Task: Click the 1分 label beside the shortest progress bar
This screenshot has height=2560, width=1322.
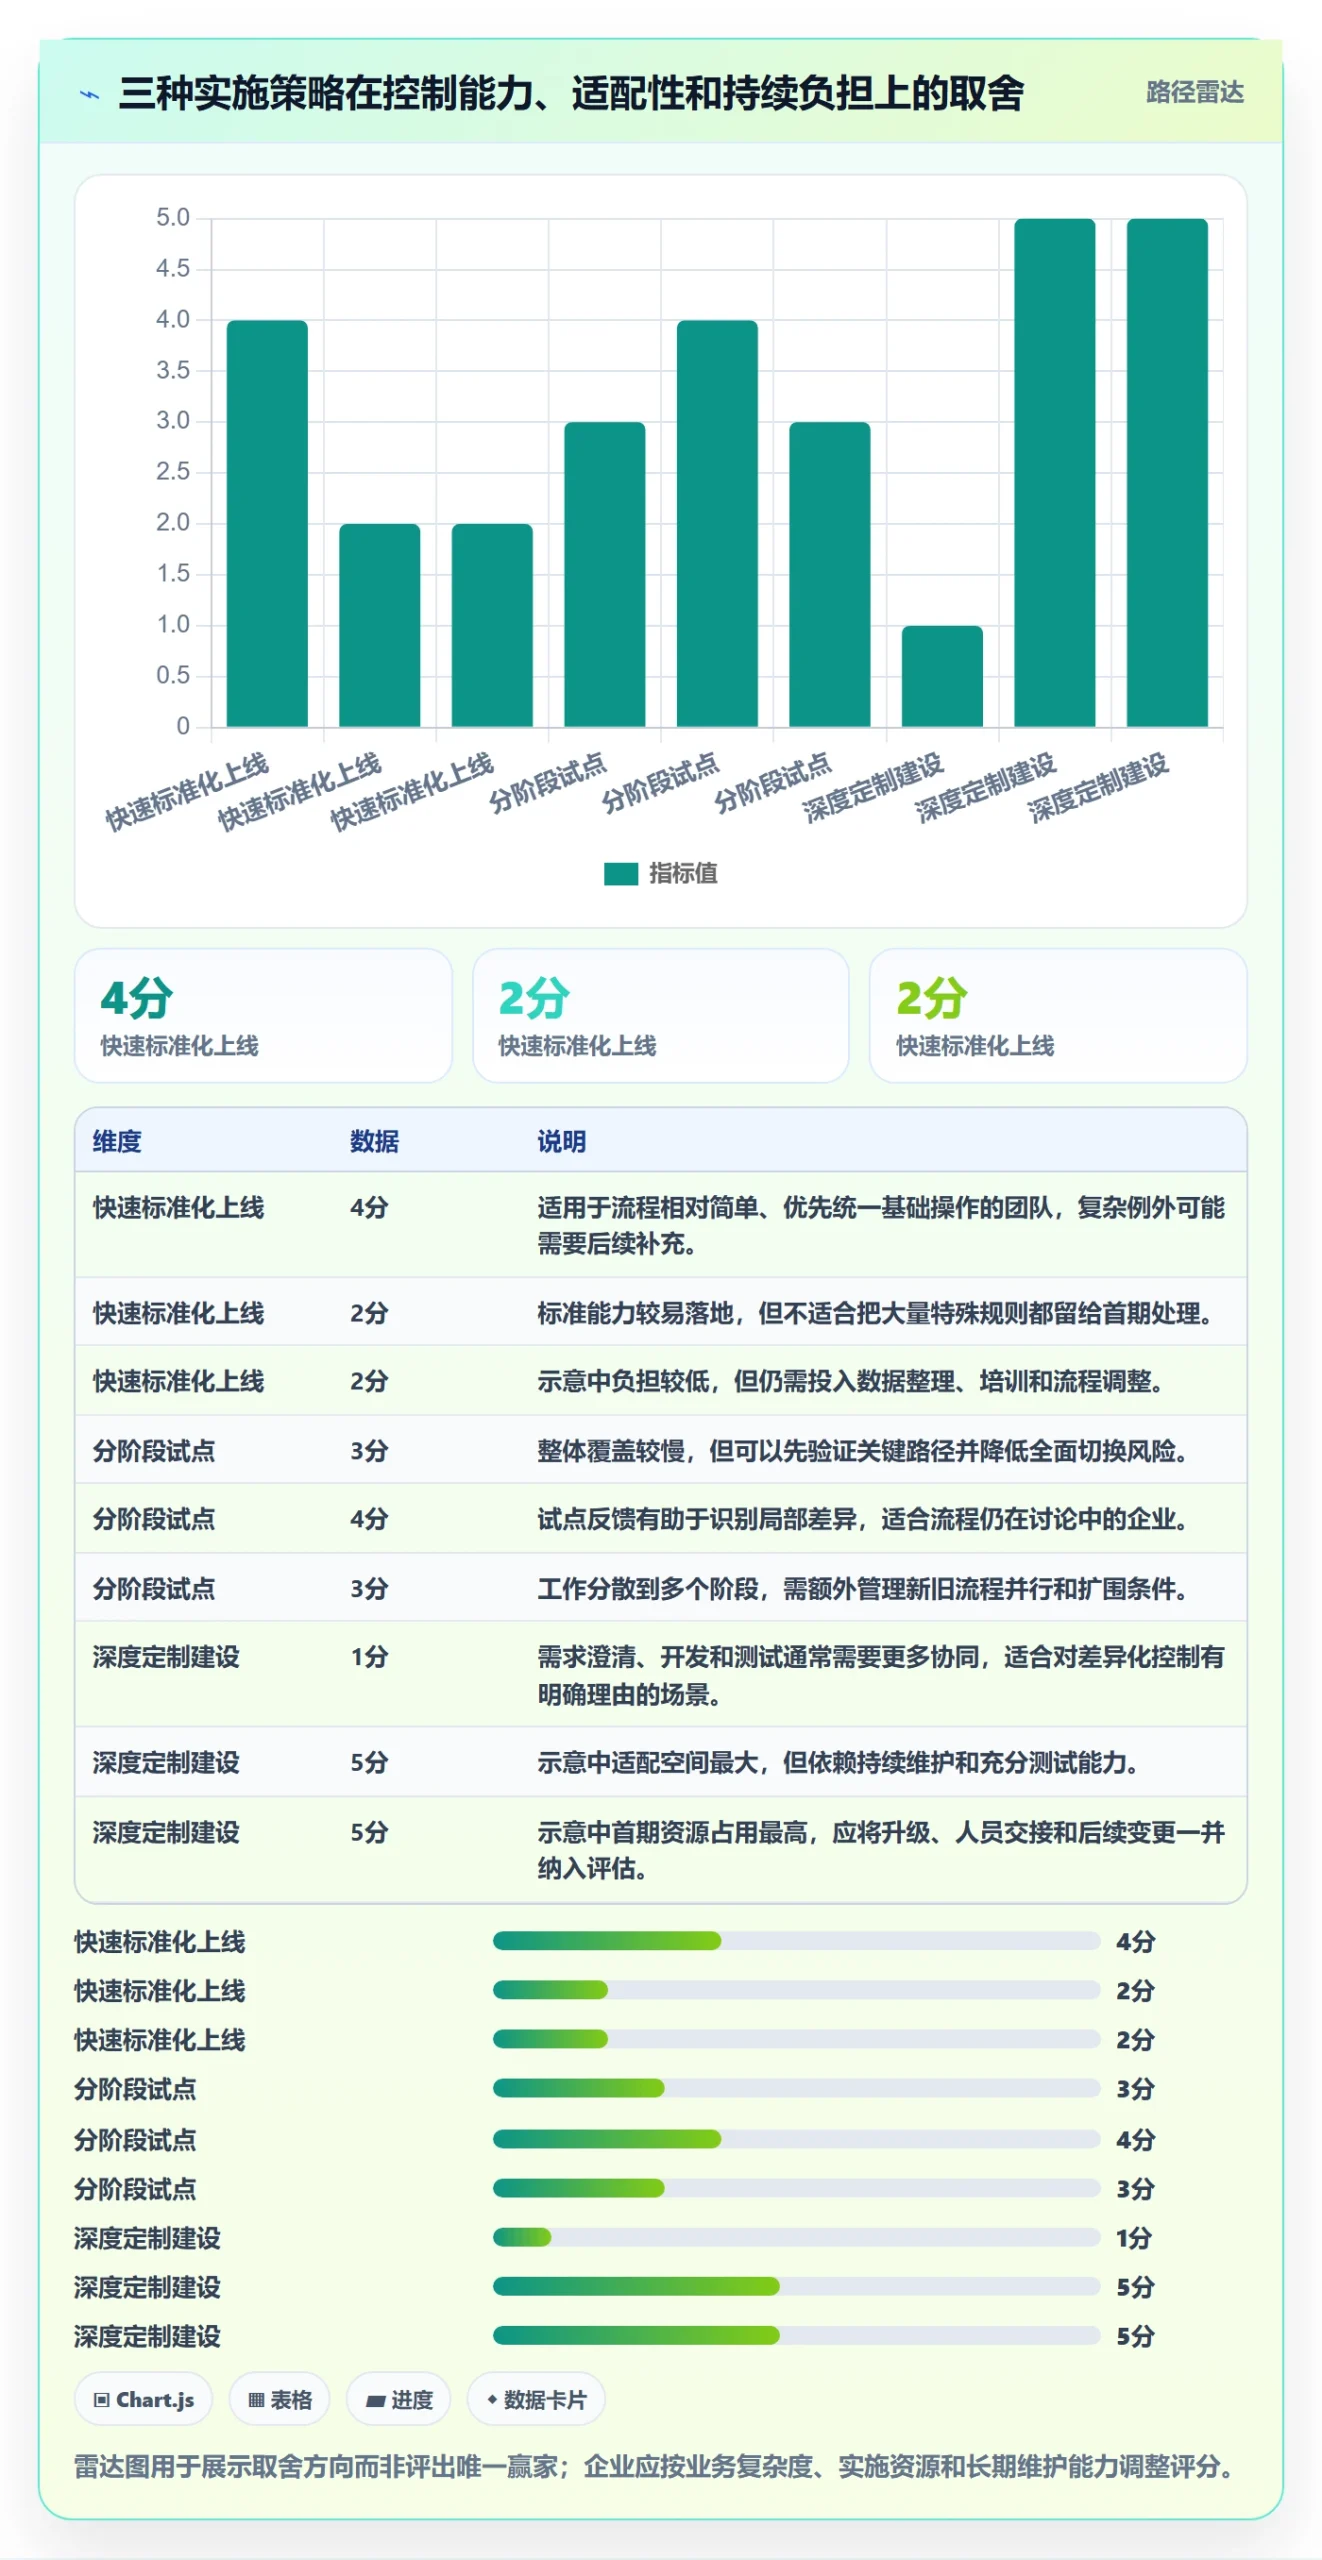Action: [x=1134, y=2238]
